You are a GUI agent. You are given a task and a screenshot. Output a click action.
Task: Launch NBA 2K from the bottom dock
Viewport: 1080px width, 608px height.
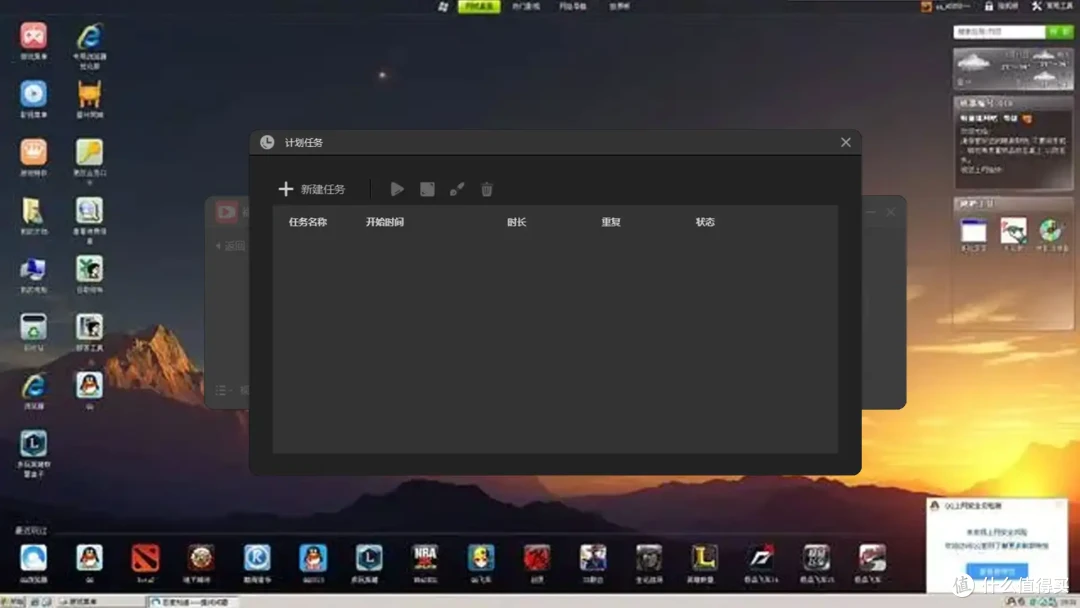pyautogui.click(x=425, y=558)
